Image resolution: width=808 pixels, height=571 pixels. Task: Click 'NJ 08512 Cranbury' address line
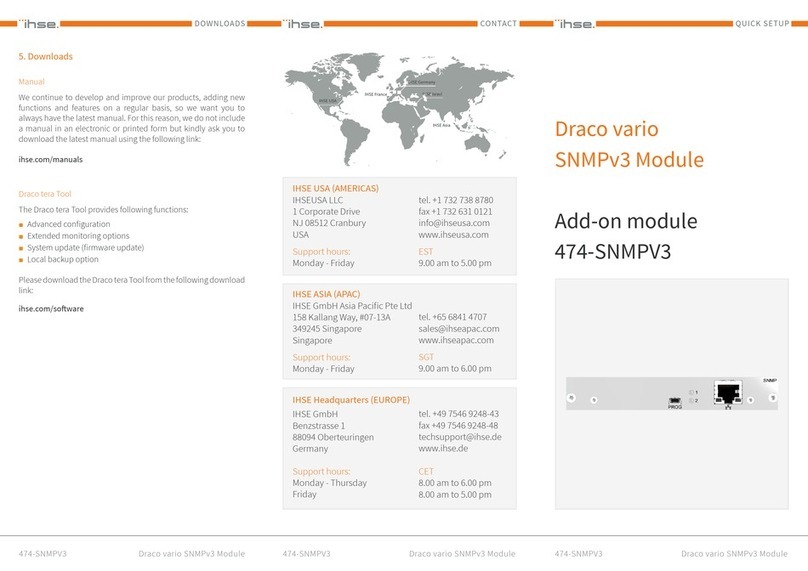pos(329,223)
